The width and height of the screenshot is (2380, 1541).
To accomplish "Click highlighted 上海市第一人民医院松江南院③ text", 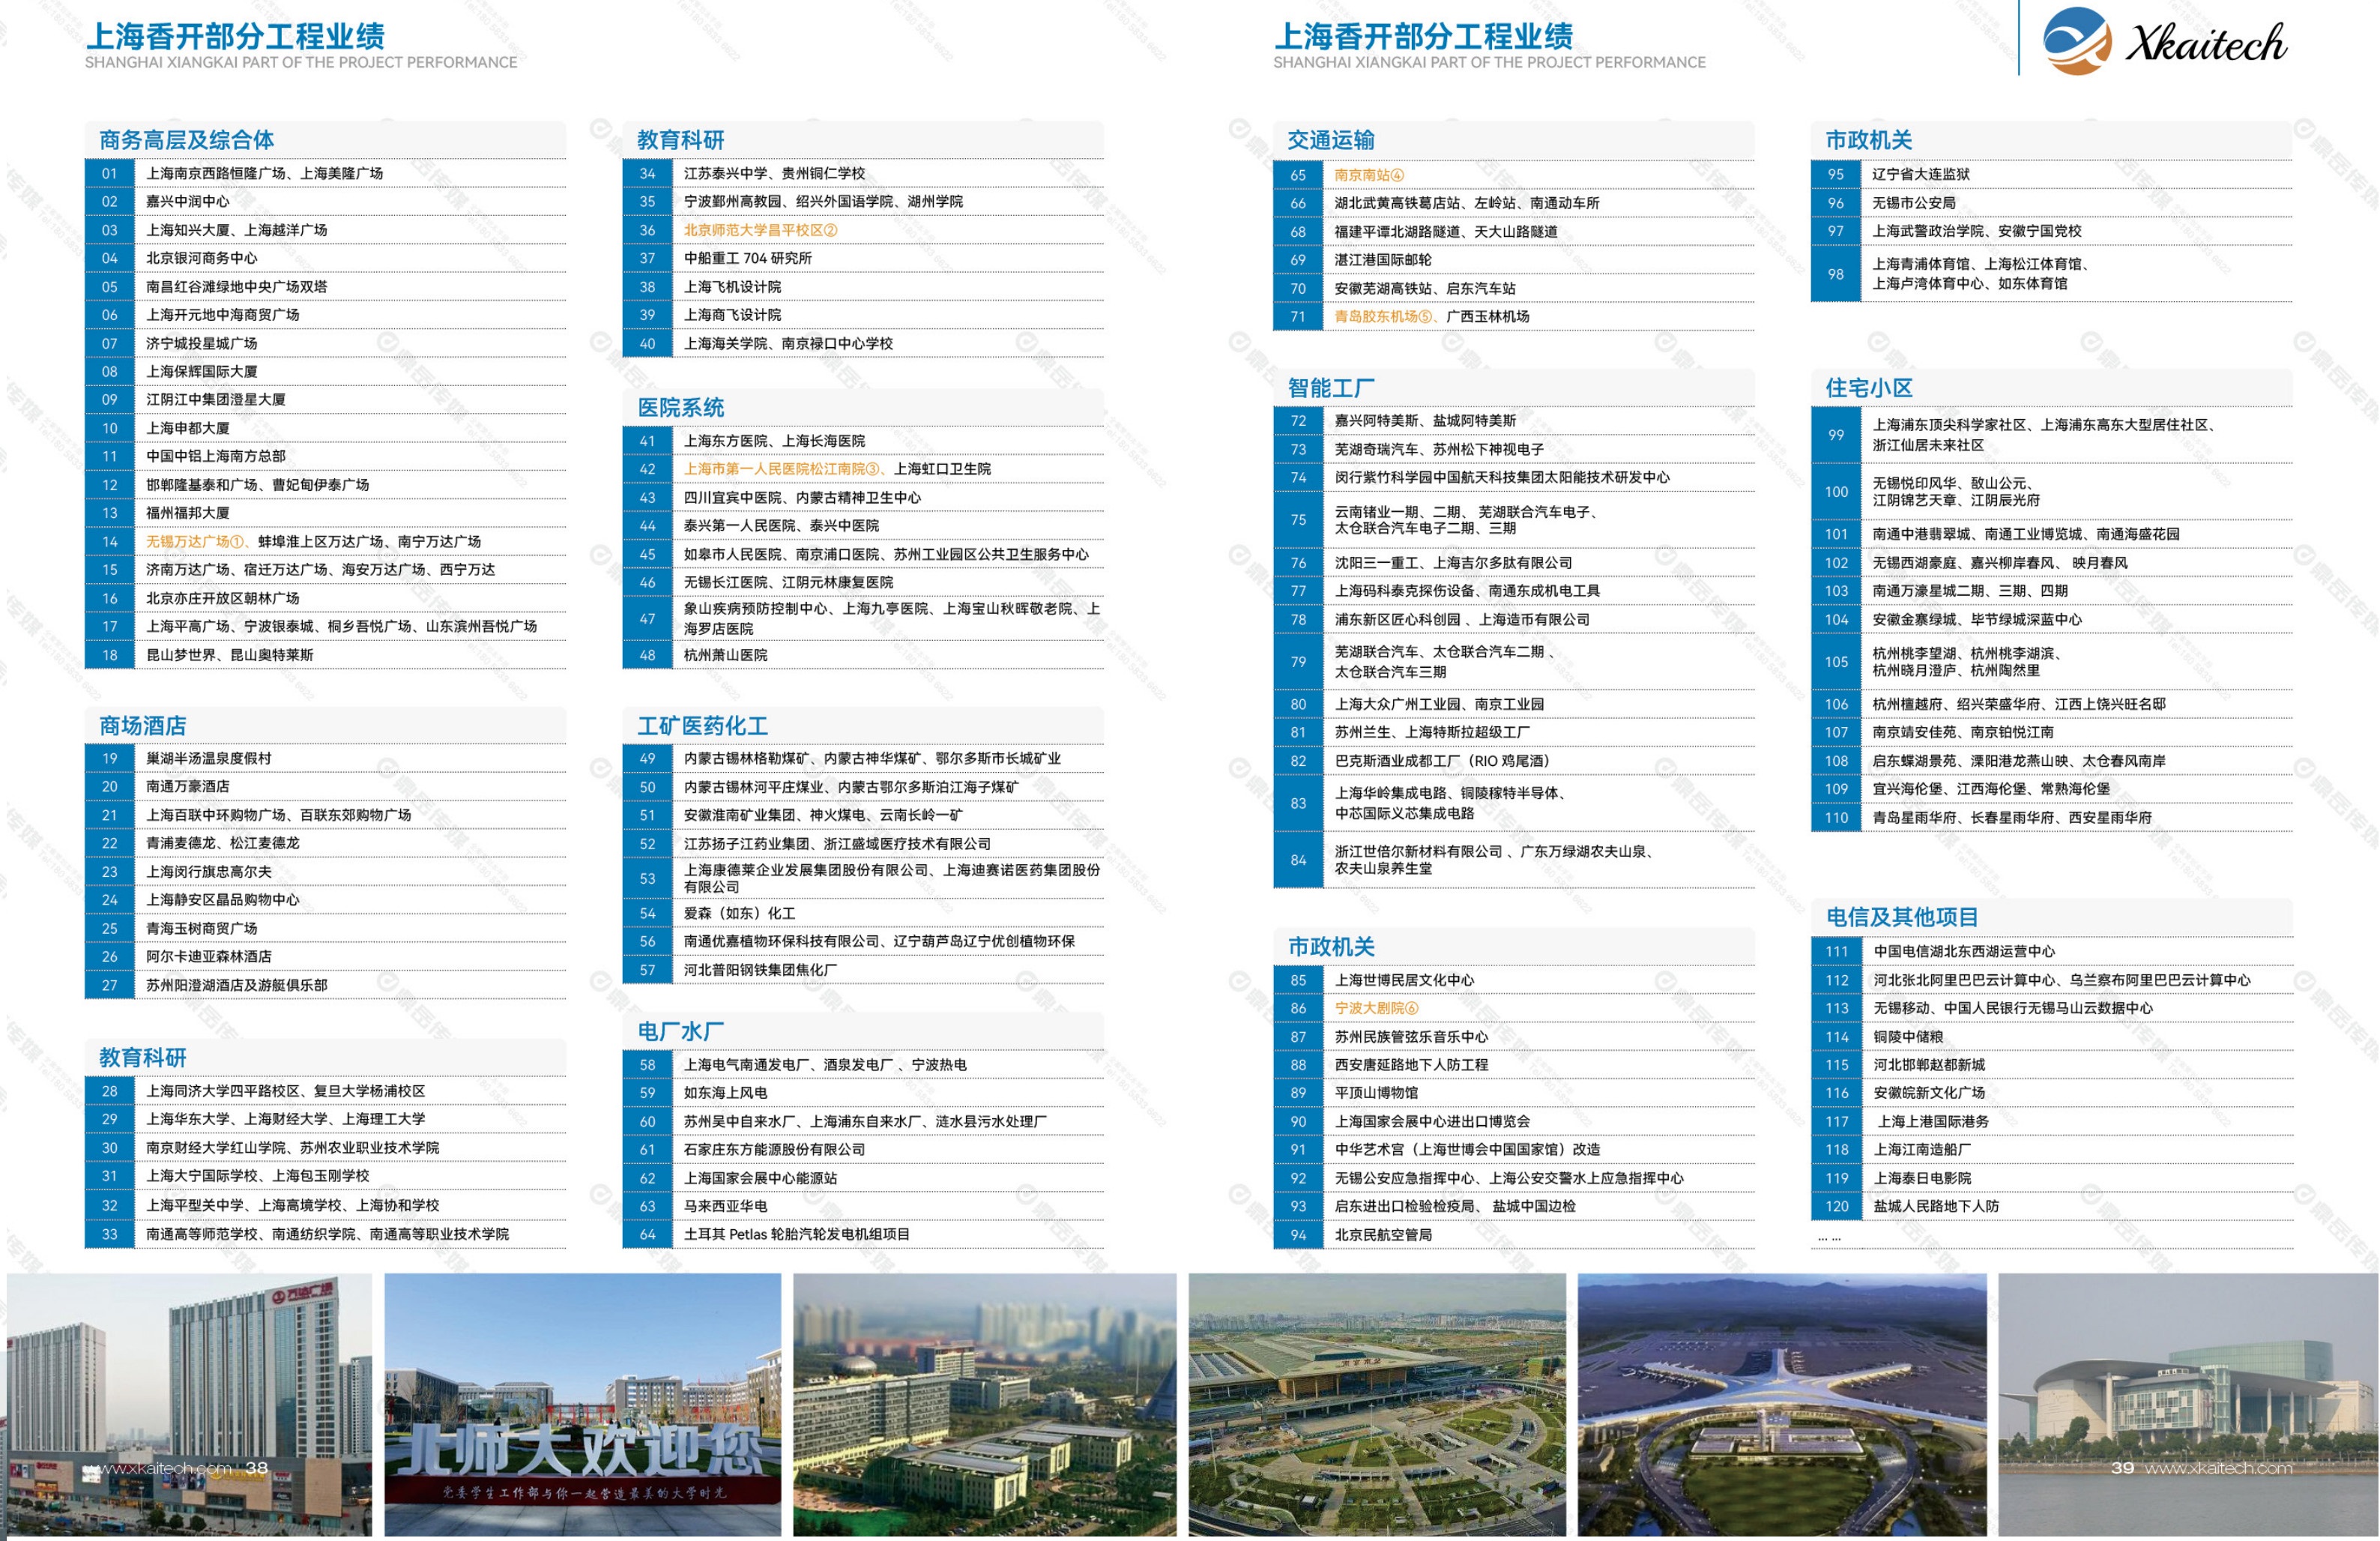I will point(783,469).
